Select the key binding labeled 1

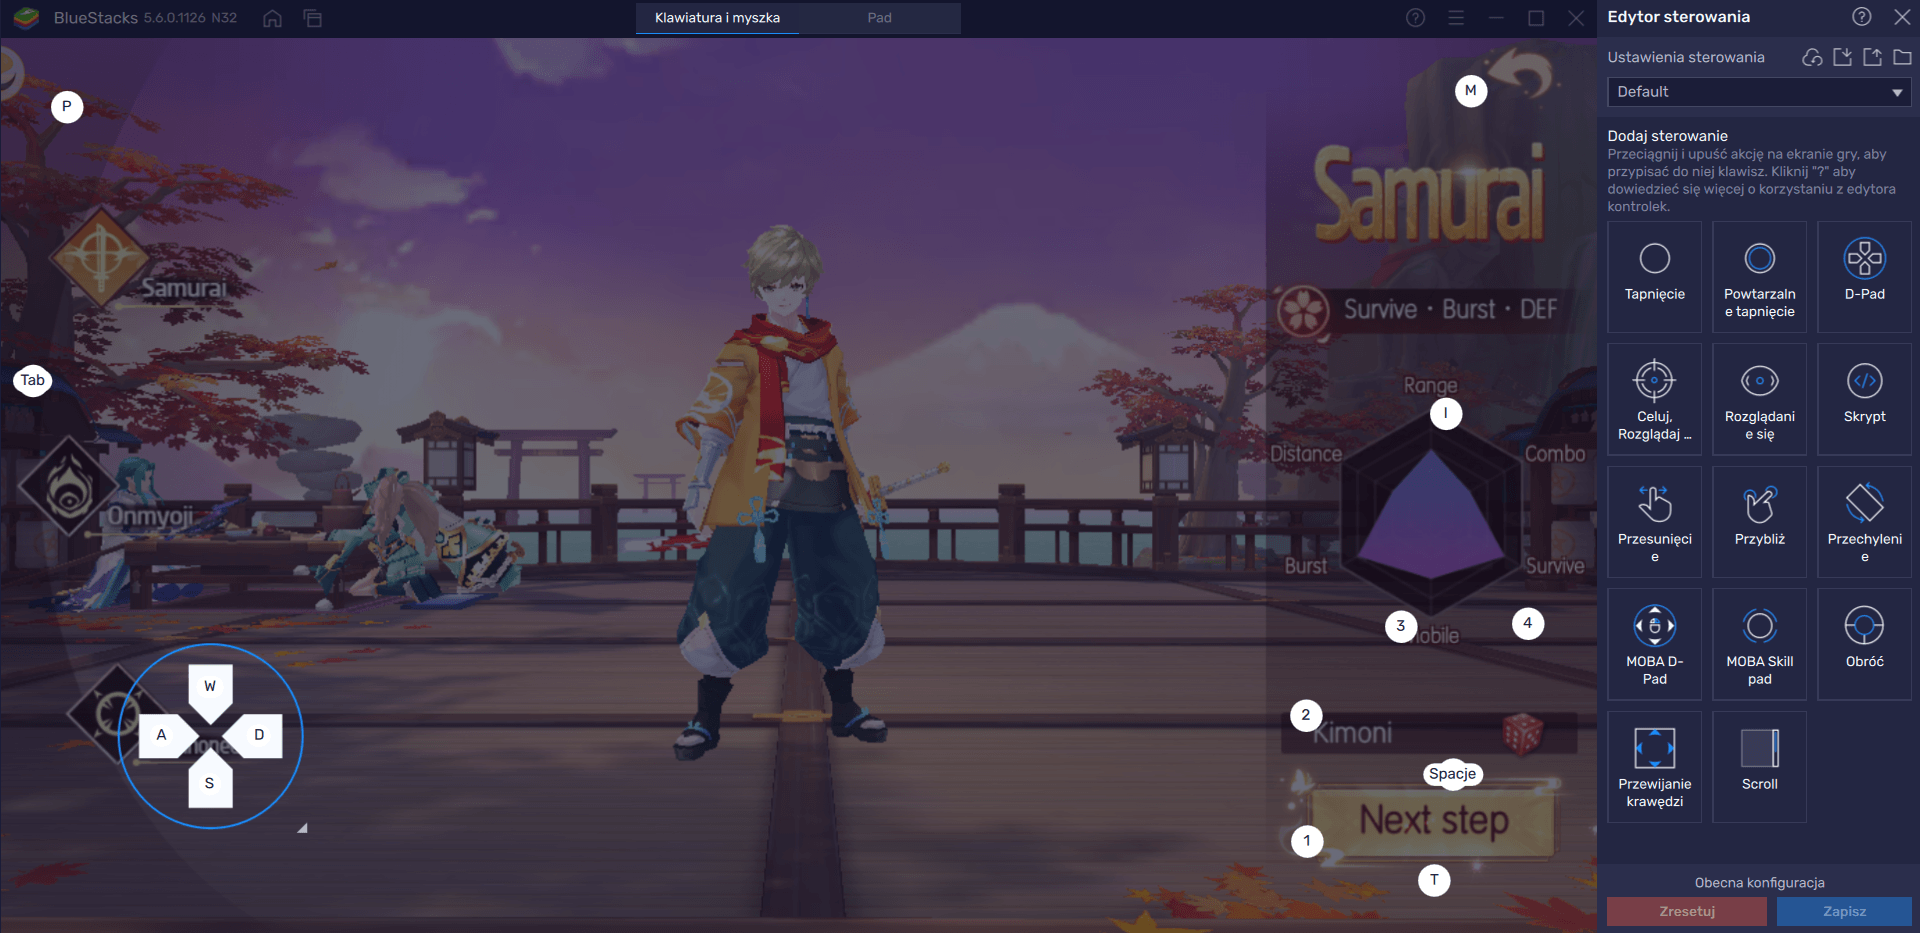pos(1307,841)
